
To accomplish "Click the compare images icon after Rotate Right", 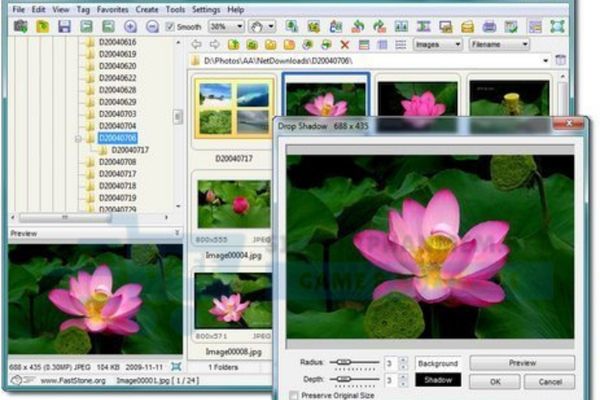I will tap(401, 26).
